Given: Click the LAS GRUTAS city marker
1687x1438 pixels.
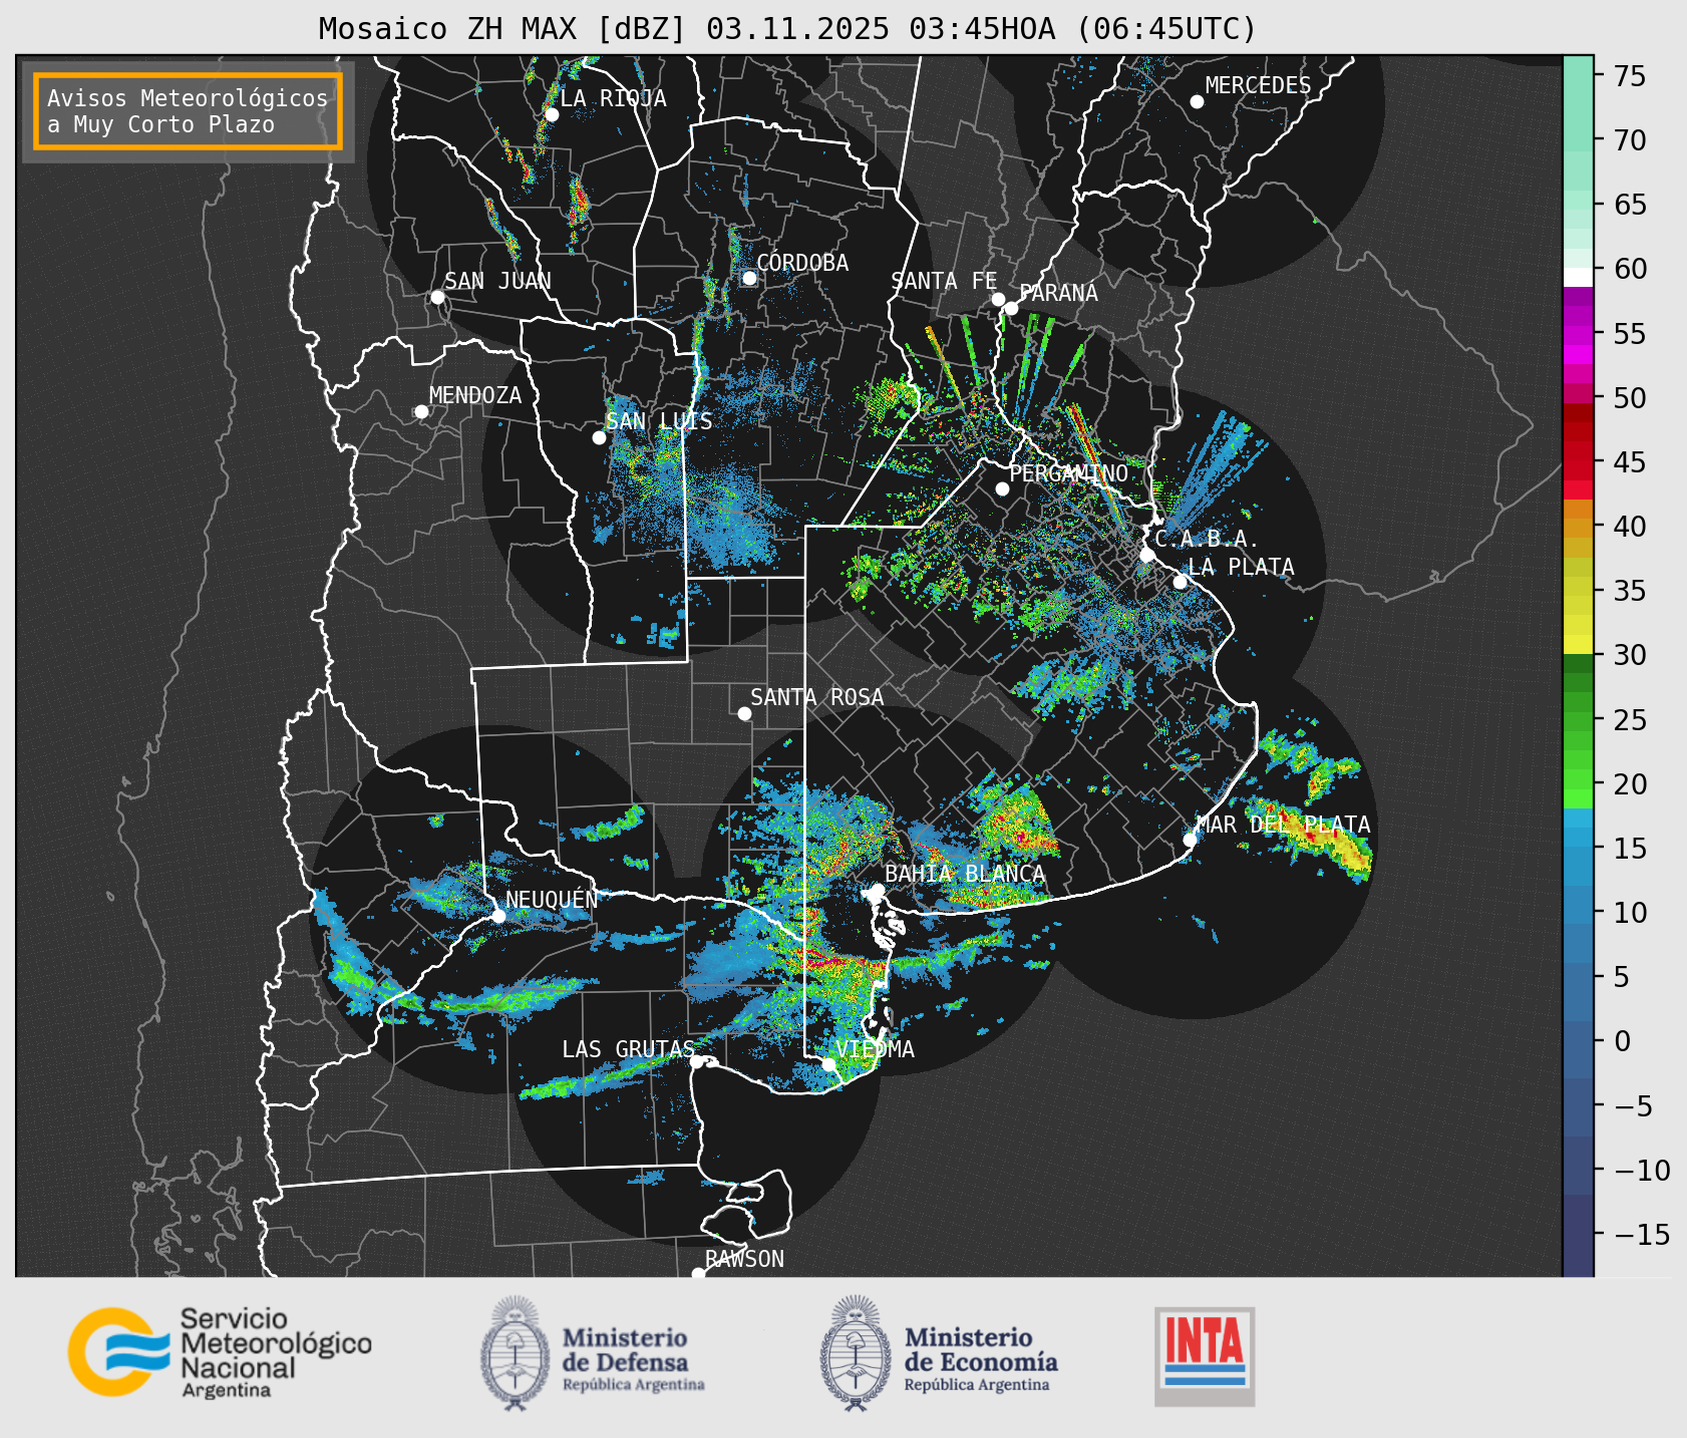Looking at the screenshot, I should 697,1062.
